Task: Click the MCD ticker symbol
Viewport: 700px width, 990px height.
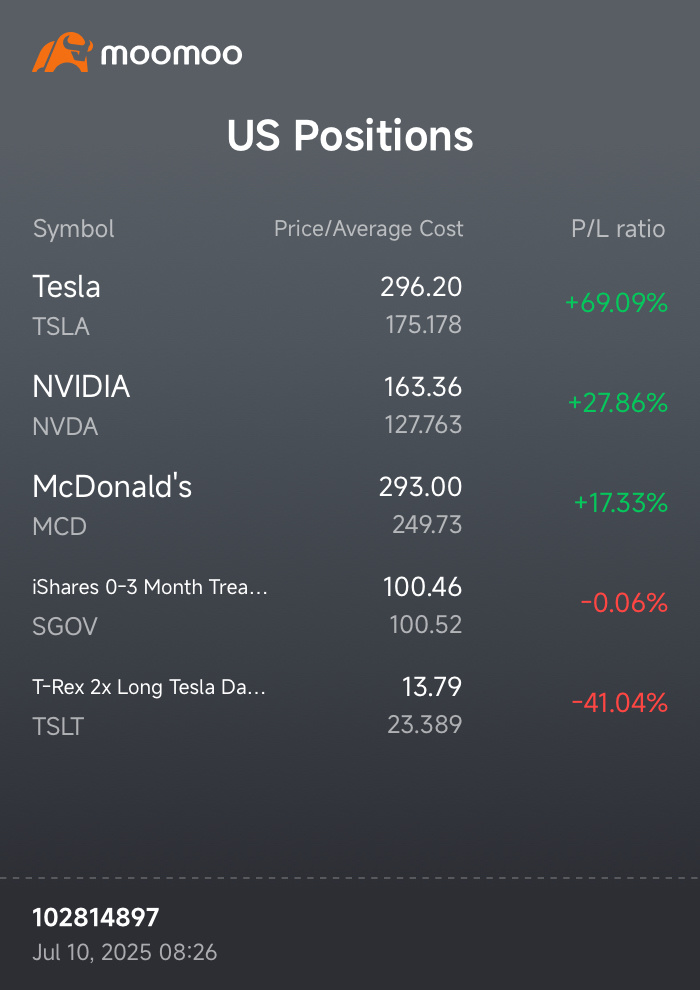Action: click(59, 527)
